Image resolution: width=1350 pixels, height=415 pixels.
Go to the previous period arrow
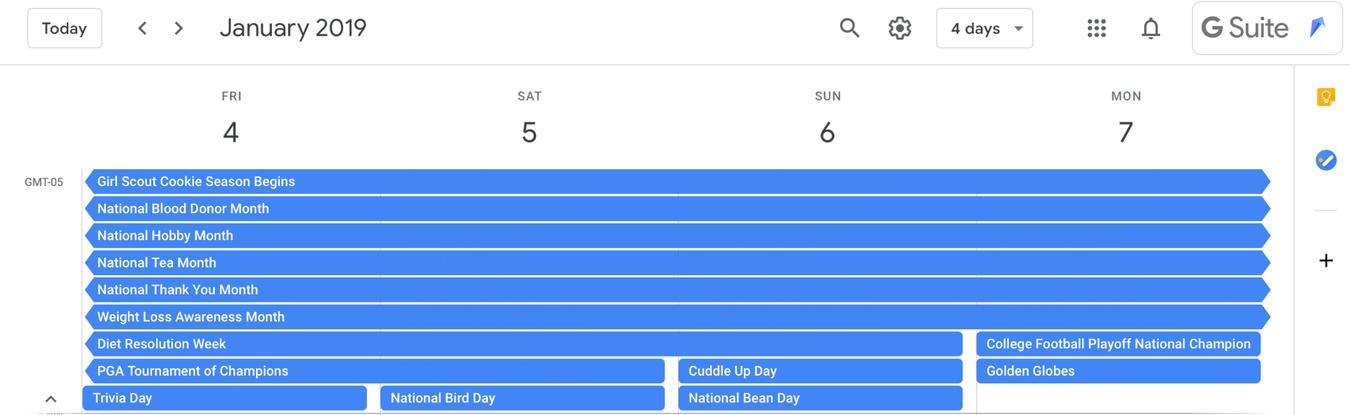(x=142, y=28)
